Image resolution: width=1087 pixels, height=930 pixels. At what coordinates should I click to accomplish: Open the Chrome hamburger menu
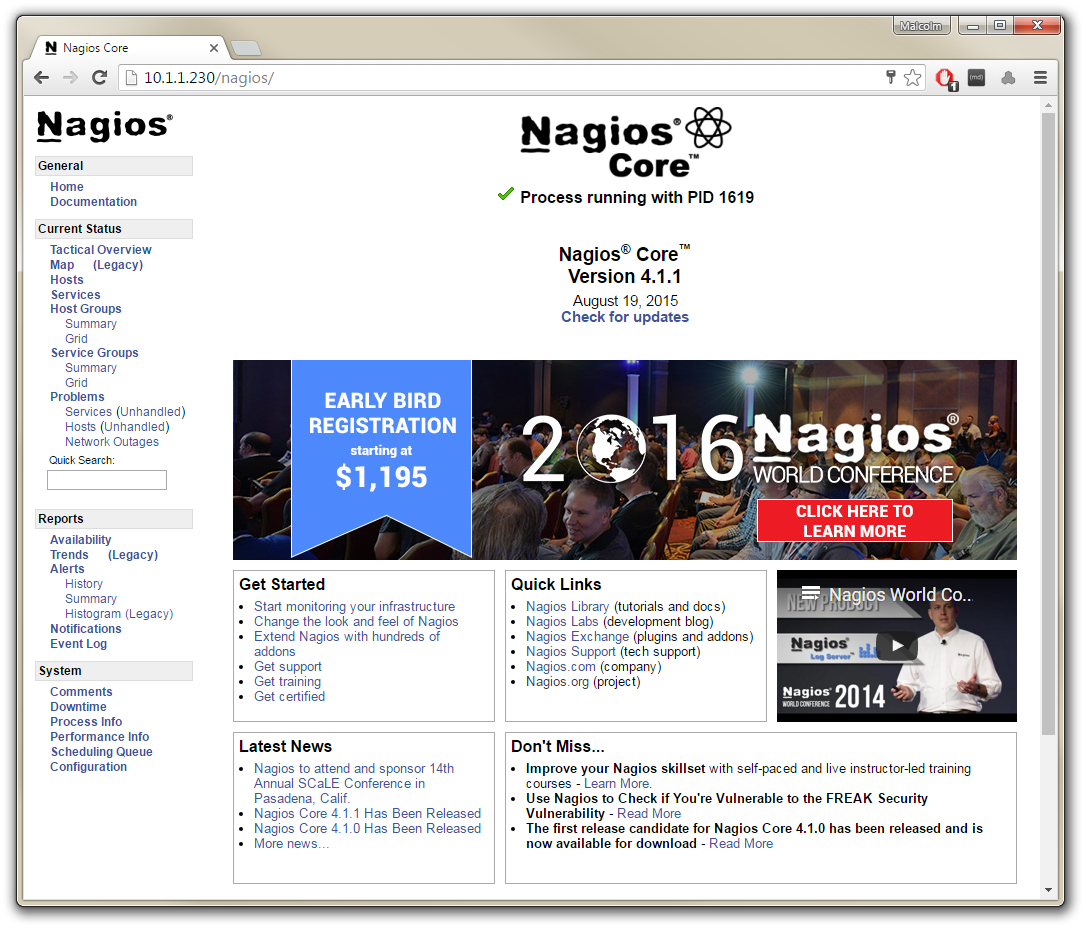pyautogui.click(x=1040, y=76)
